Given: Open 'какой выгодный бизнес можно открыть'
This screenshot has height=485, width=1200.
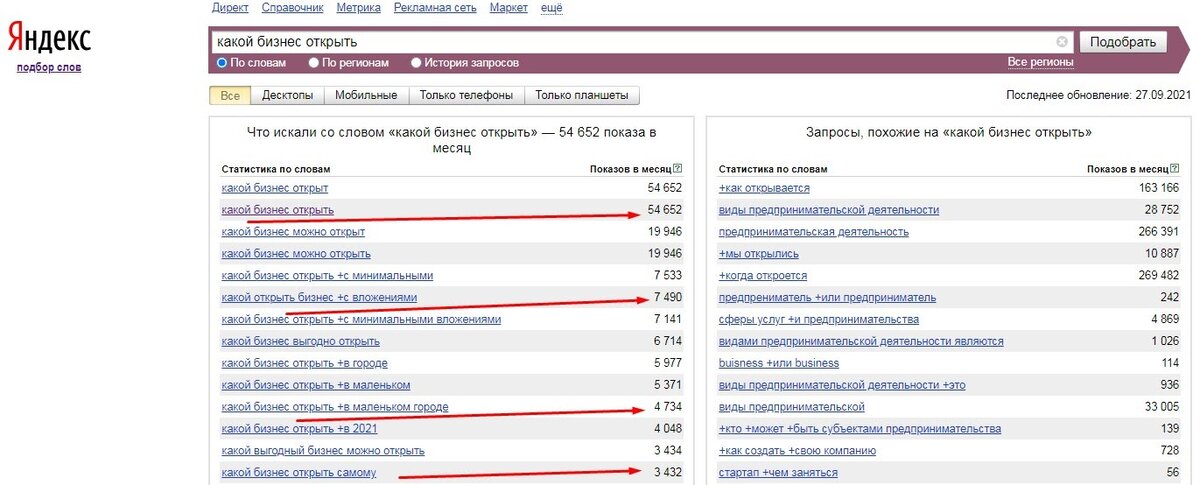Looking at the screenshot, I should click(323, 451).
